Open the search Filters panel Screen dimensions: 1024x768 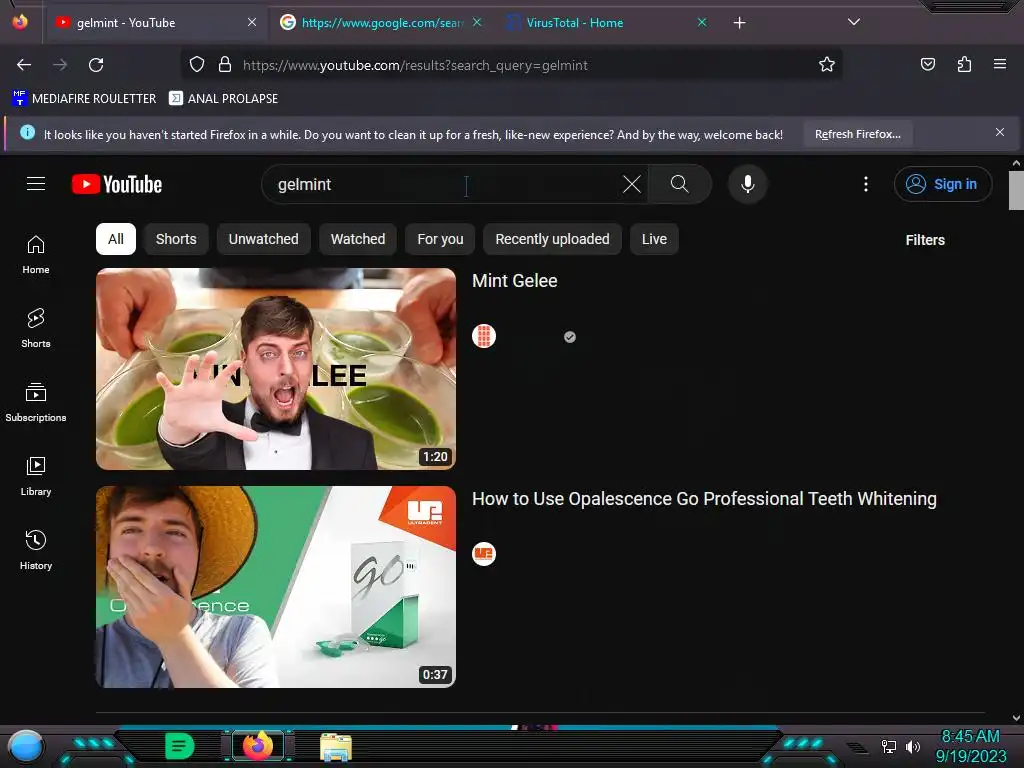[x=925, y=240]
